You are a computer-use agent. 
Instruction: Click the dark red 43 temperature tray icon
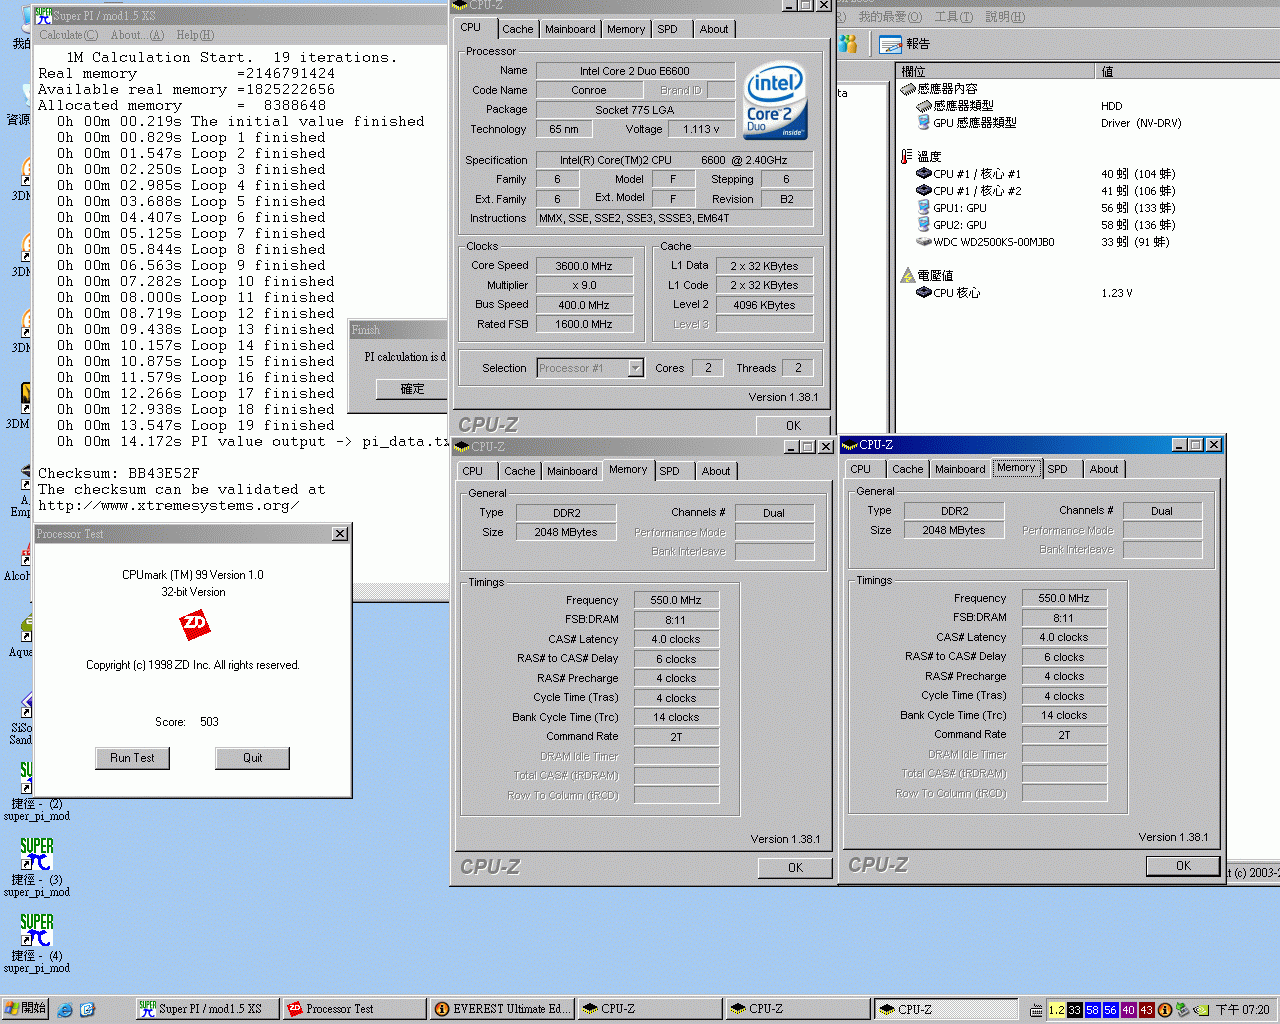pyautogui.click(x=1146, y=1010)
